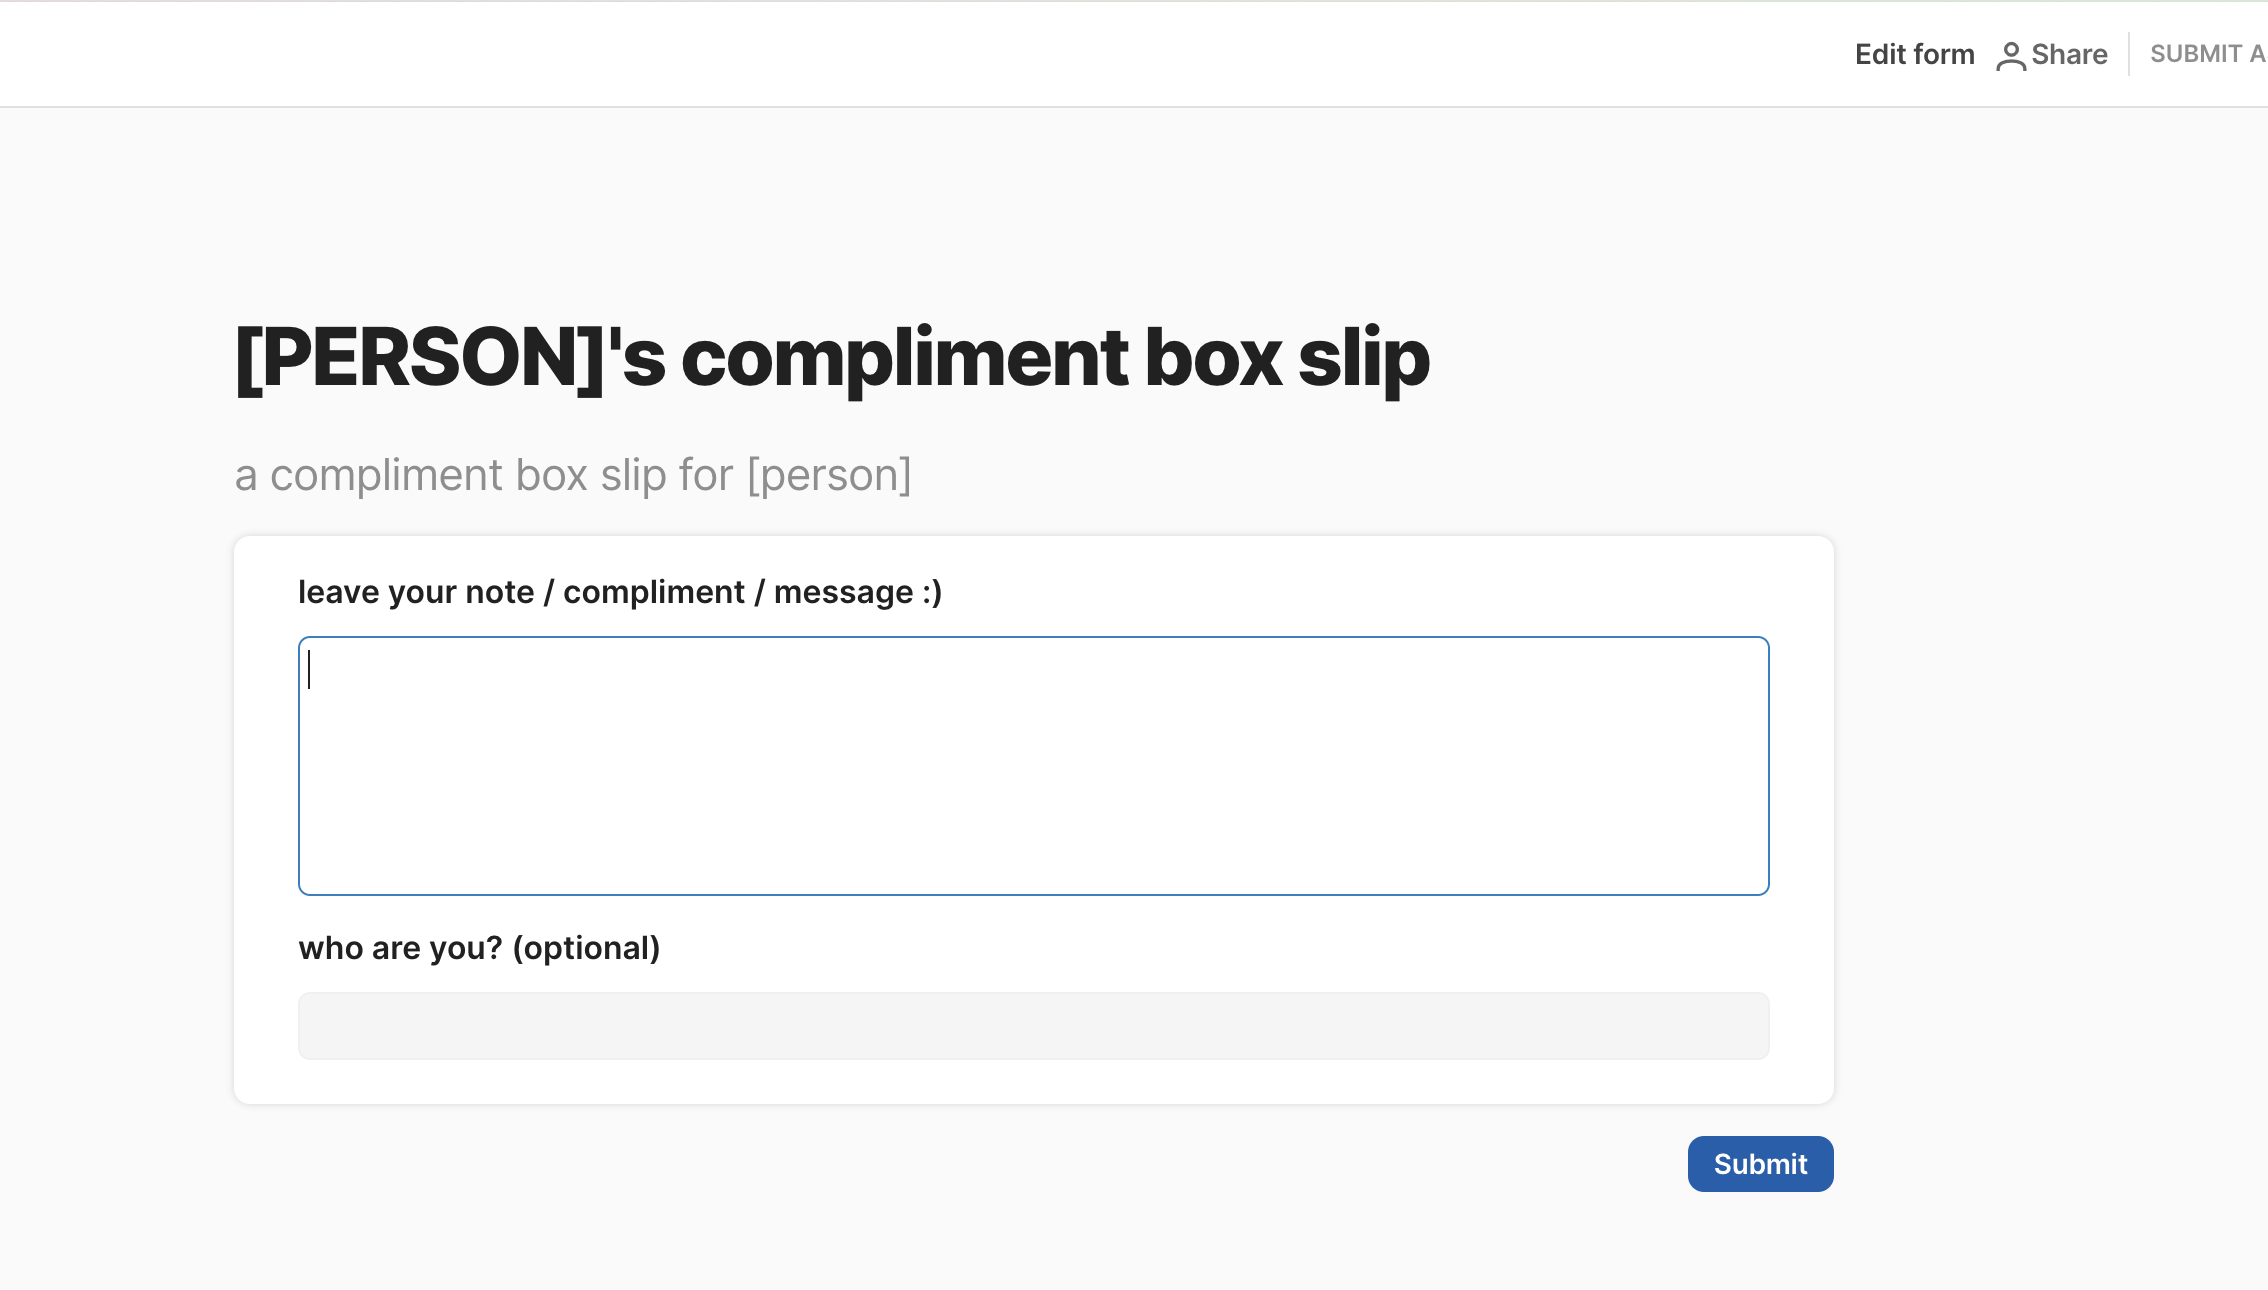The image size is (2268, 1290).
Task: Click the blue Submit button
Action: pyautogui.click(x=1760, y=1164)
